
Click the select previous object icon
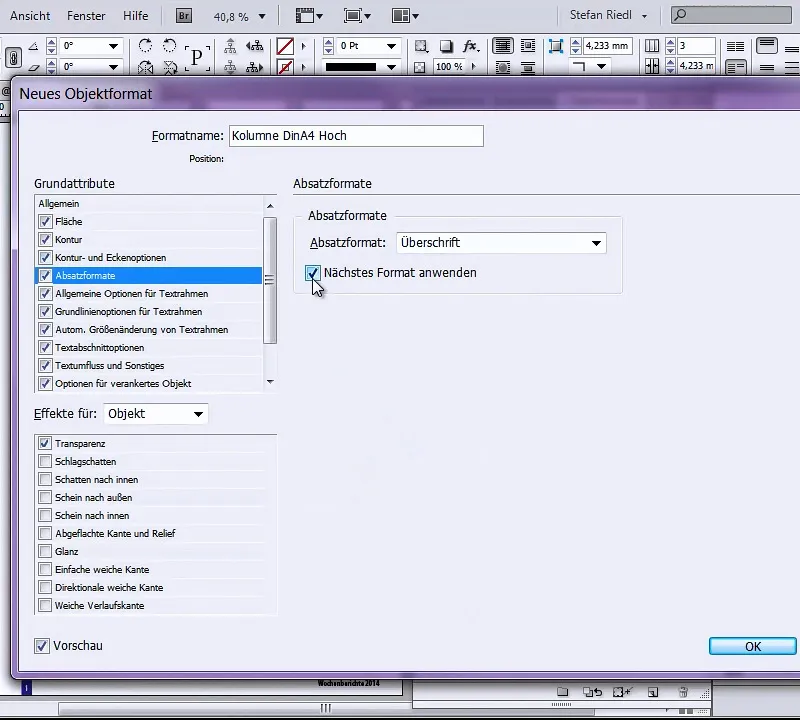click(255, 46)
